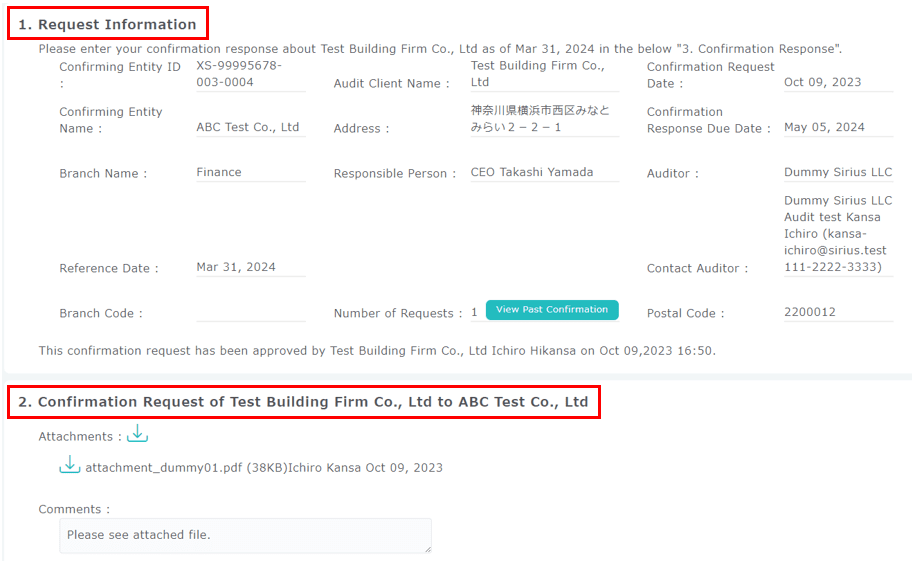Click the Postal Code field
This screenshot has height=566, width=912.
click(x=837, y=312)
